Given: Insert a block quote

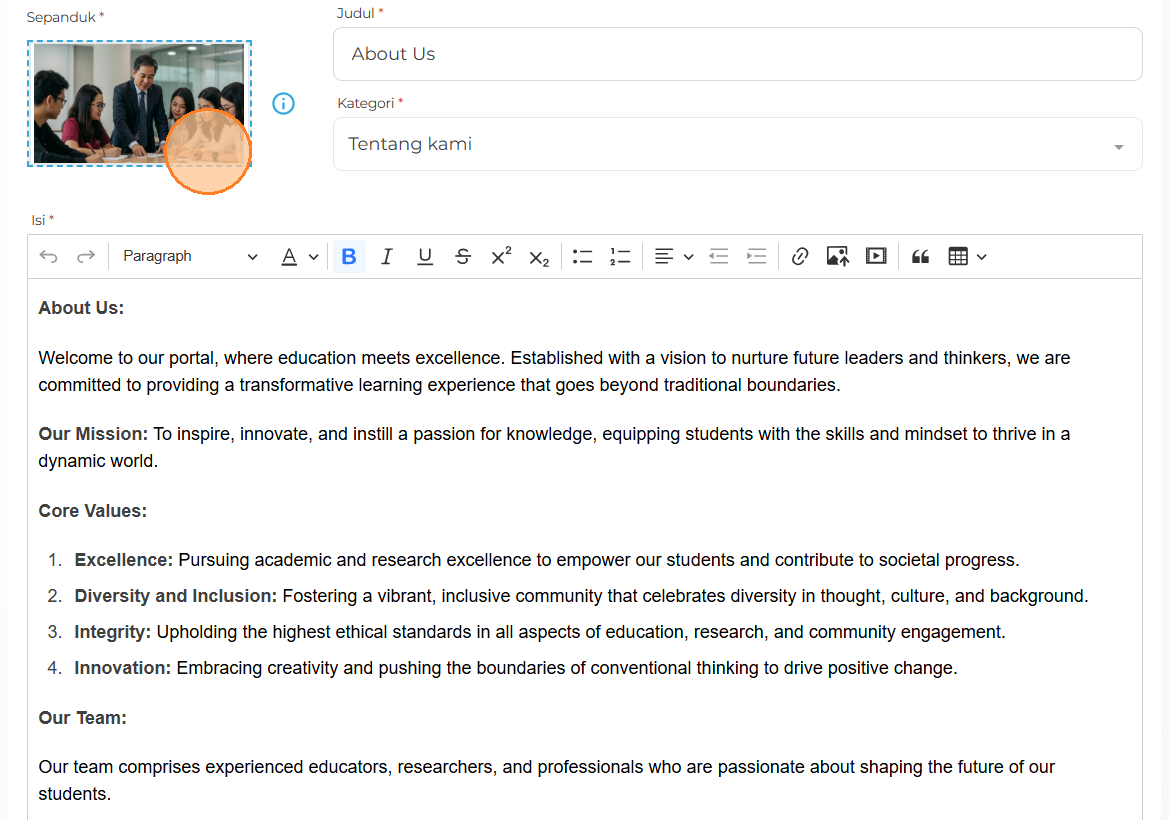Looking at the screenshot, I should [x=921, y=257].
